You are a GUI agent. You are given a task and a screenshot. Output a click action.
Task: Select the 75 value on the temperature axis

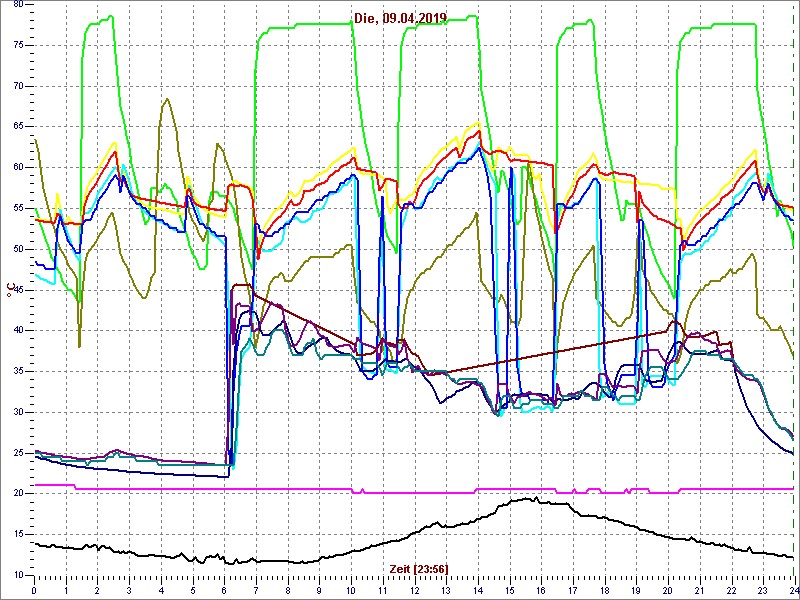(17, 45)
